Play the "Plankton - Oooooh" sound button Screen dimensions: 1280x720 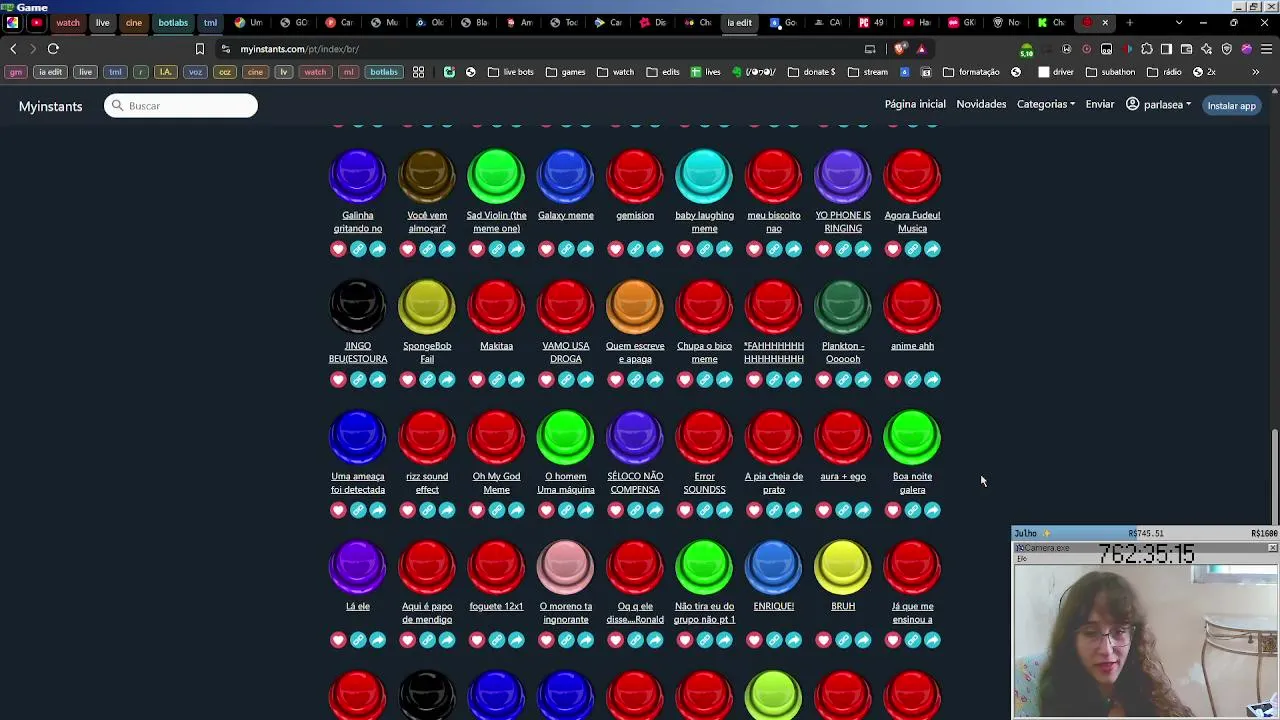pos(843,306)
